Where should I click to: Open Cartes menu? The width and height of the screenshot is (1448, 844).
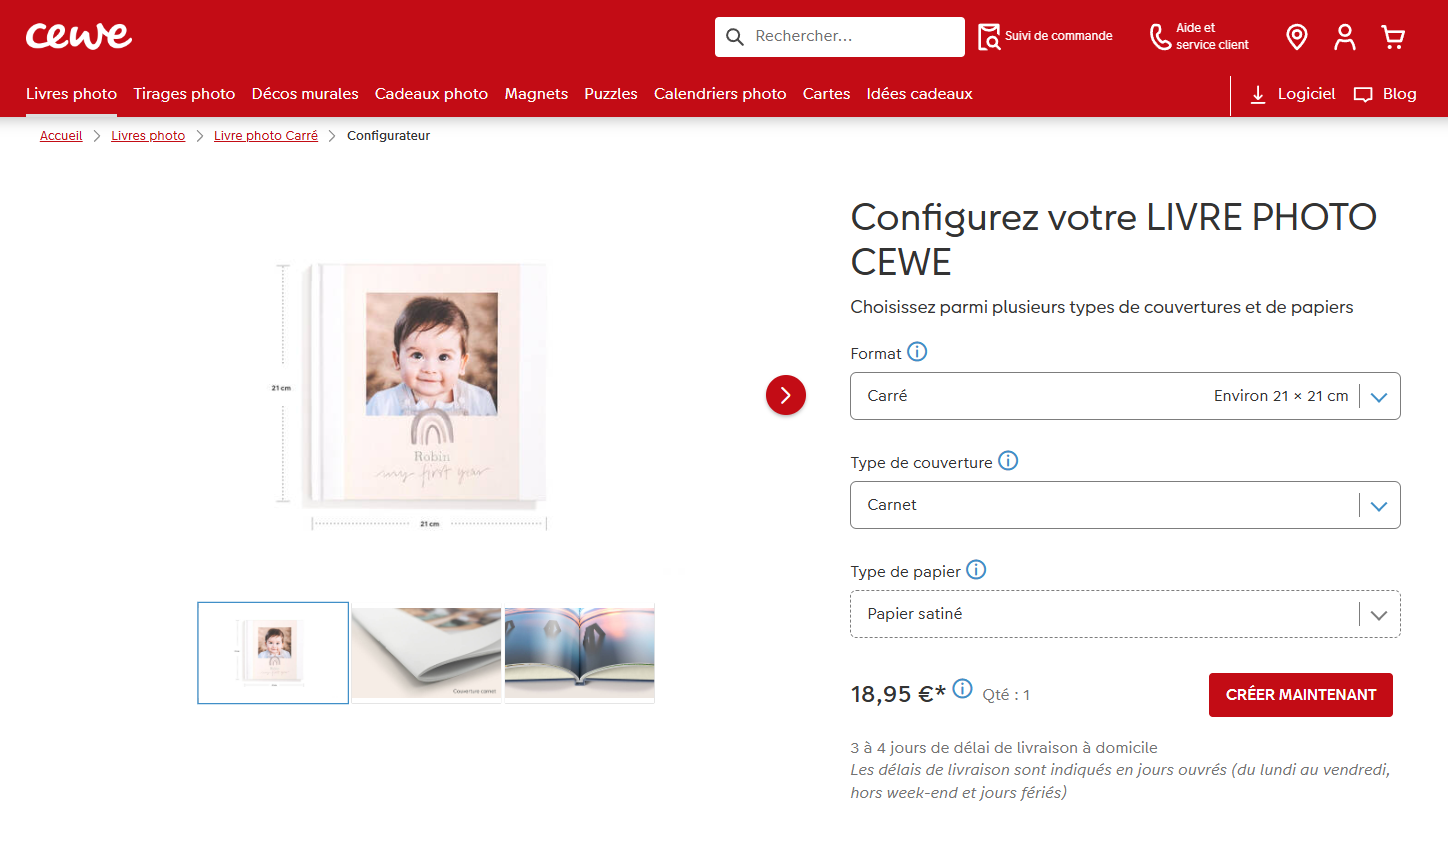tap(826, 94)
